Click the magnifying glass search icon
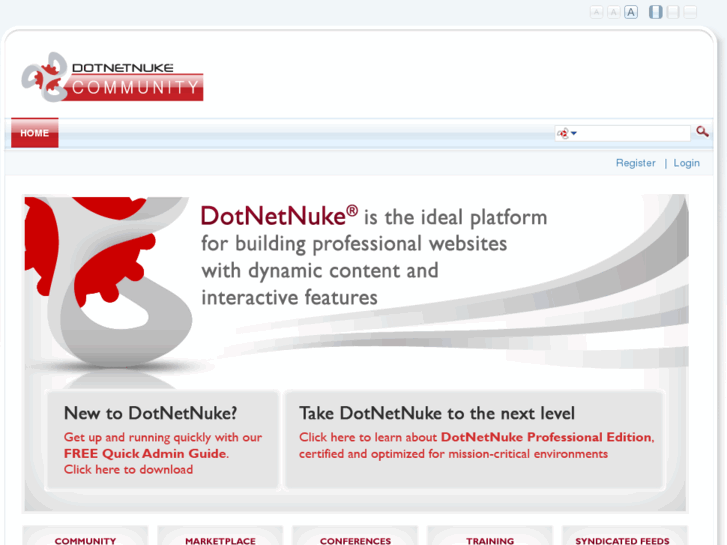This screenshot has width=727, height=545. pyautogui.click(x=702, y=132)
